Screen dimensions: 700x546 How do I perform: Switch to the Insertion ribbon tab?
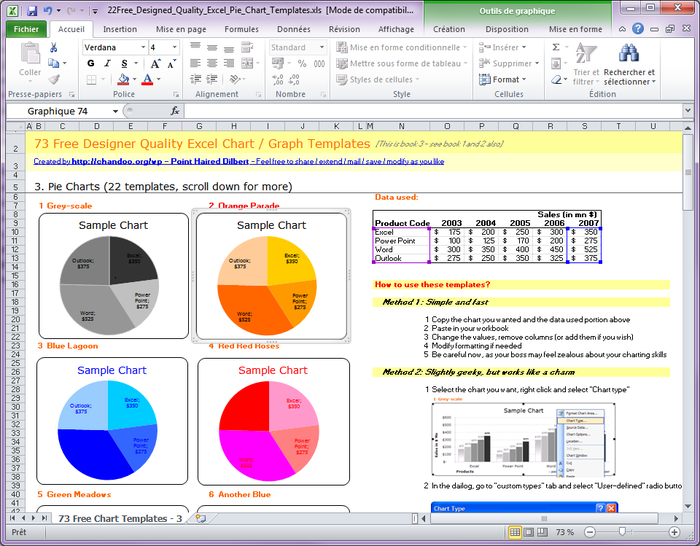(x=120, y=29)
